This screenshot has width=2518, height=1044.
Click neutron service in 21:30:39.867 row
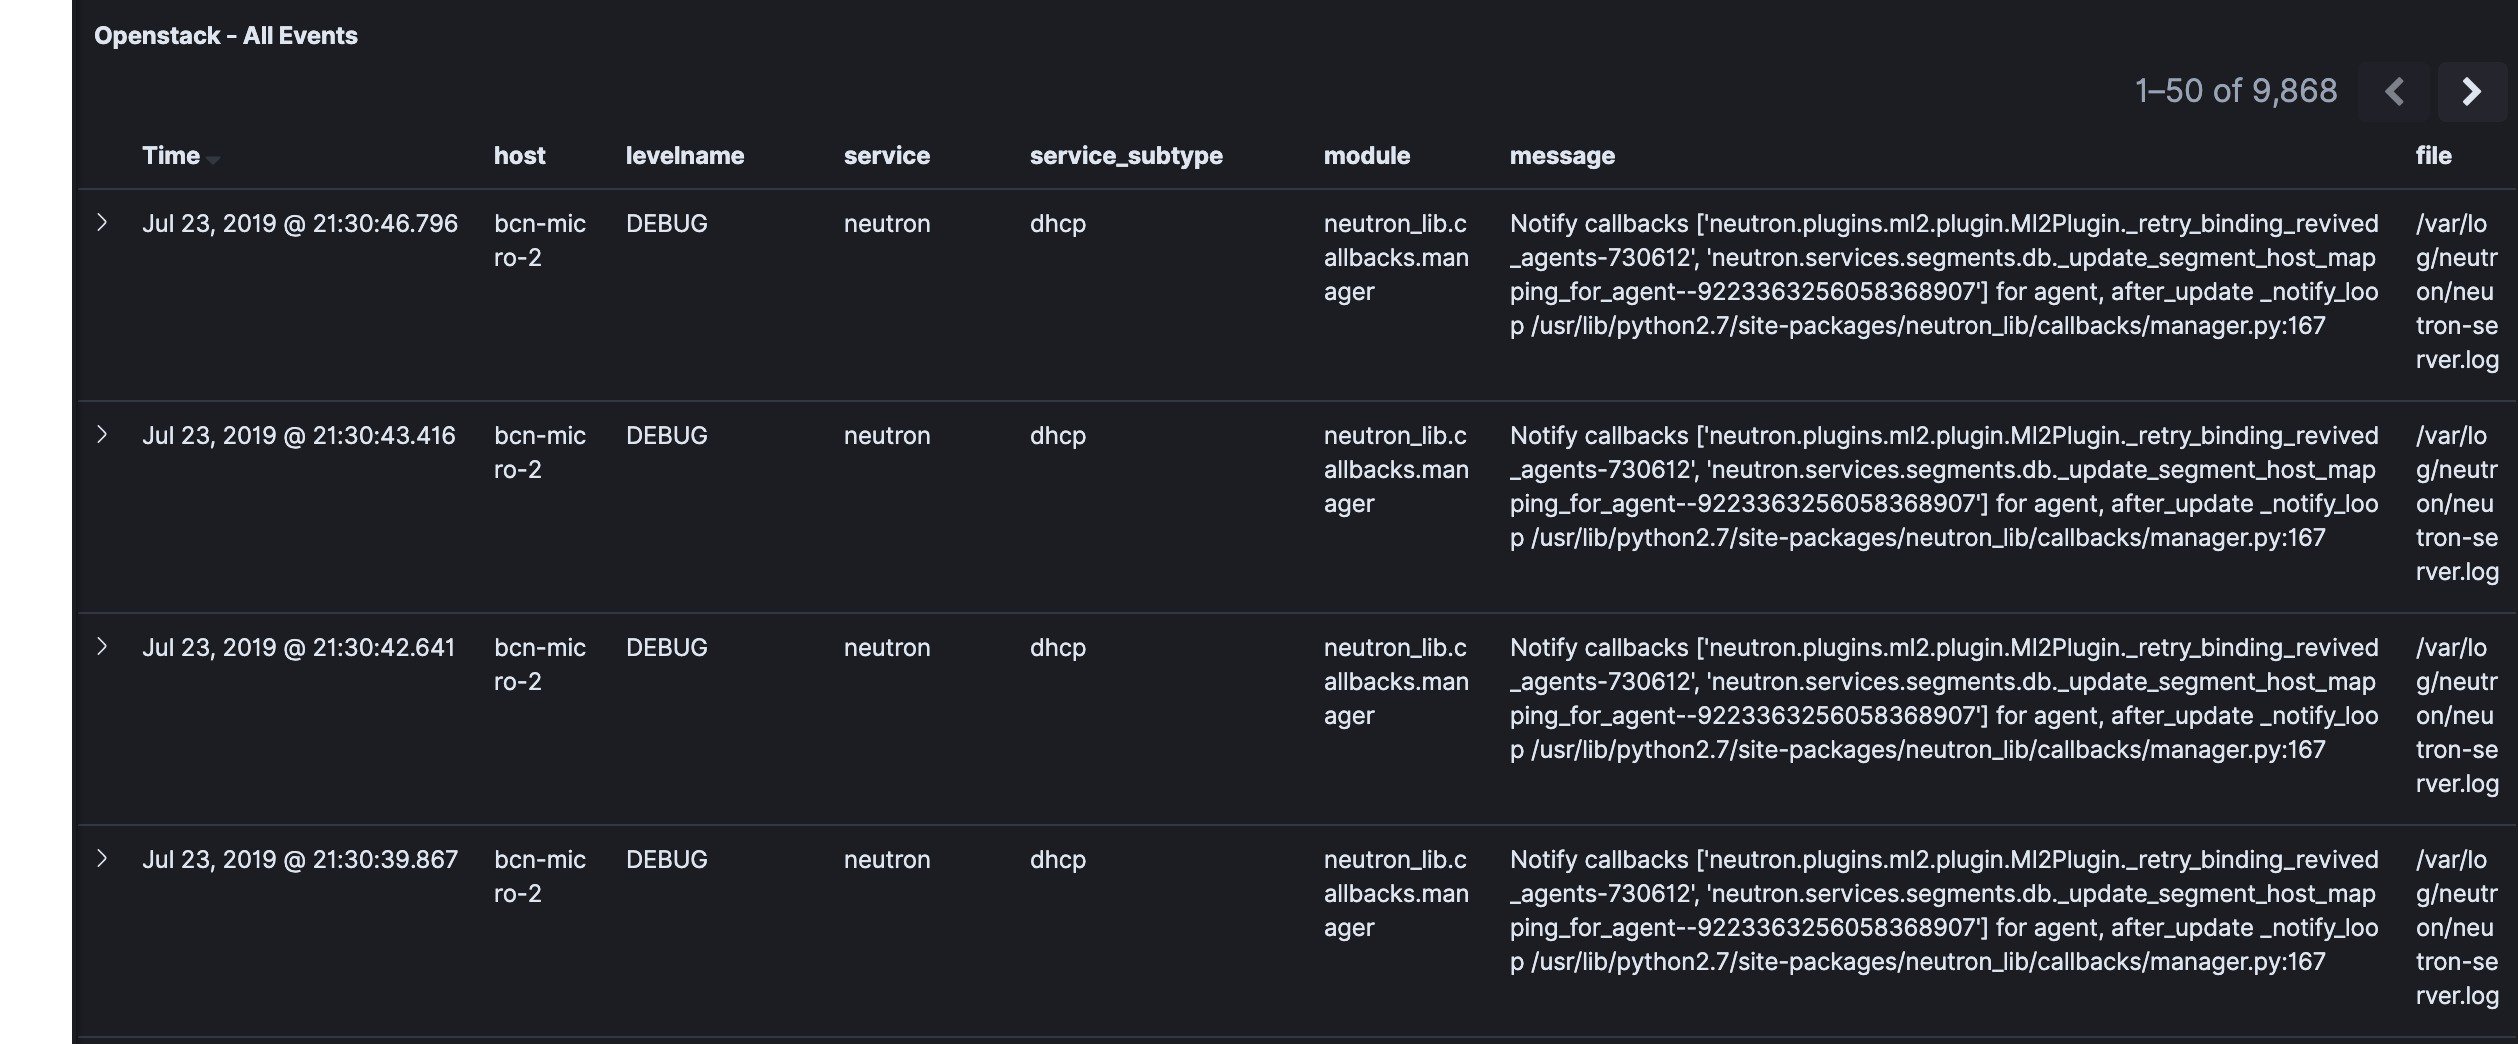887,859
